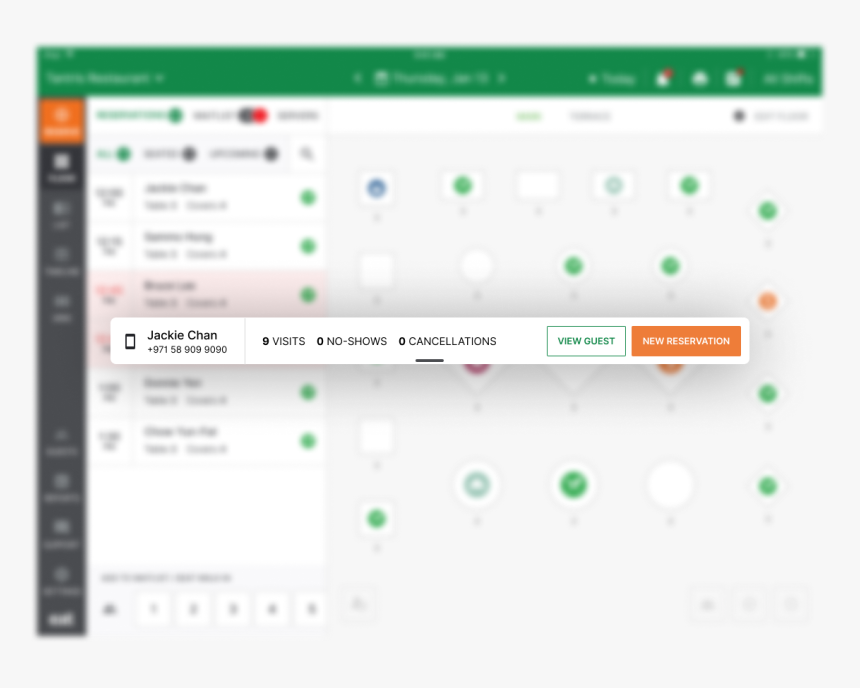Viewport: 860px width, 688px height.
Task: Open the orange sidebar item at top
Action: [61, 121]
